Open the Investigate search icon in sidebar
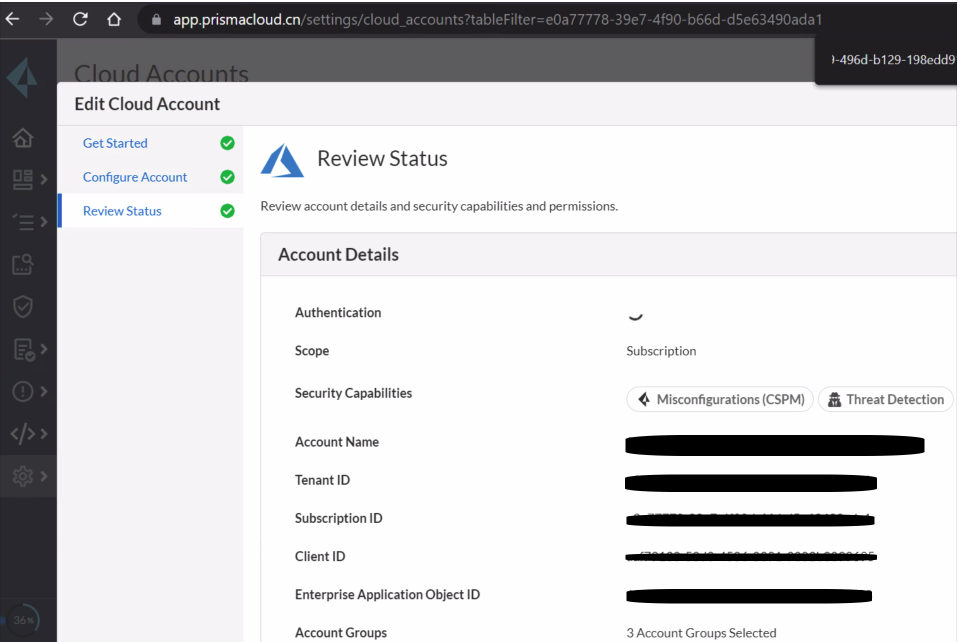The width and height of the screenshot is (960, 642). pyautogui.click(x=20, y=263)
